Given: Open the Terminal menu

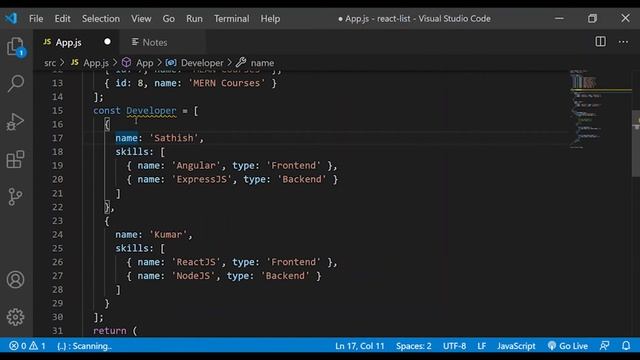Looking at the screenshot, I should tap(231, 19).
